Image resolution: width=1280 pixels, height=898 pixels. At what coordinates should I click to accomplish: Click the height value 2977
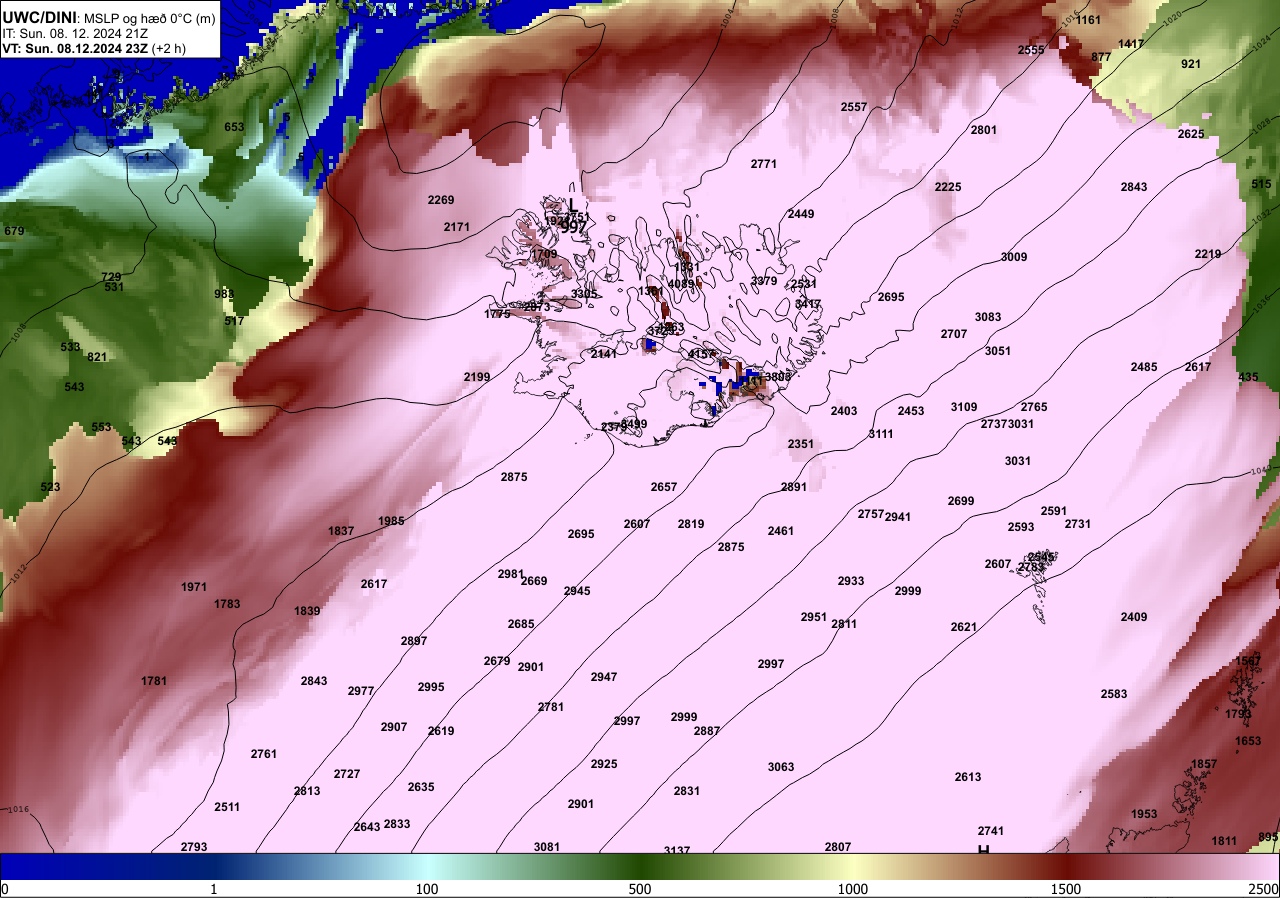tap(361, 691)
